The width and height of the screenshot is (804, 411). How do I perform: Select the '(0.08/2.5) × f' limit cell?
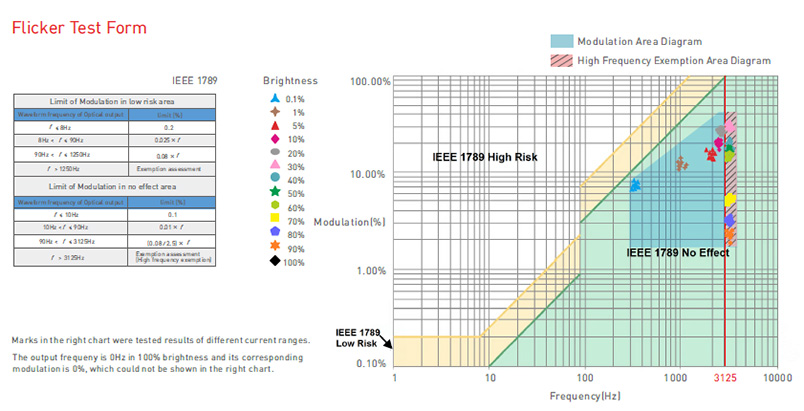click(x=171, y=242)
